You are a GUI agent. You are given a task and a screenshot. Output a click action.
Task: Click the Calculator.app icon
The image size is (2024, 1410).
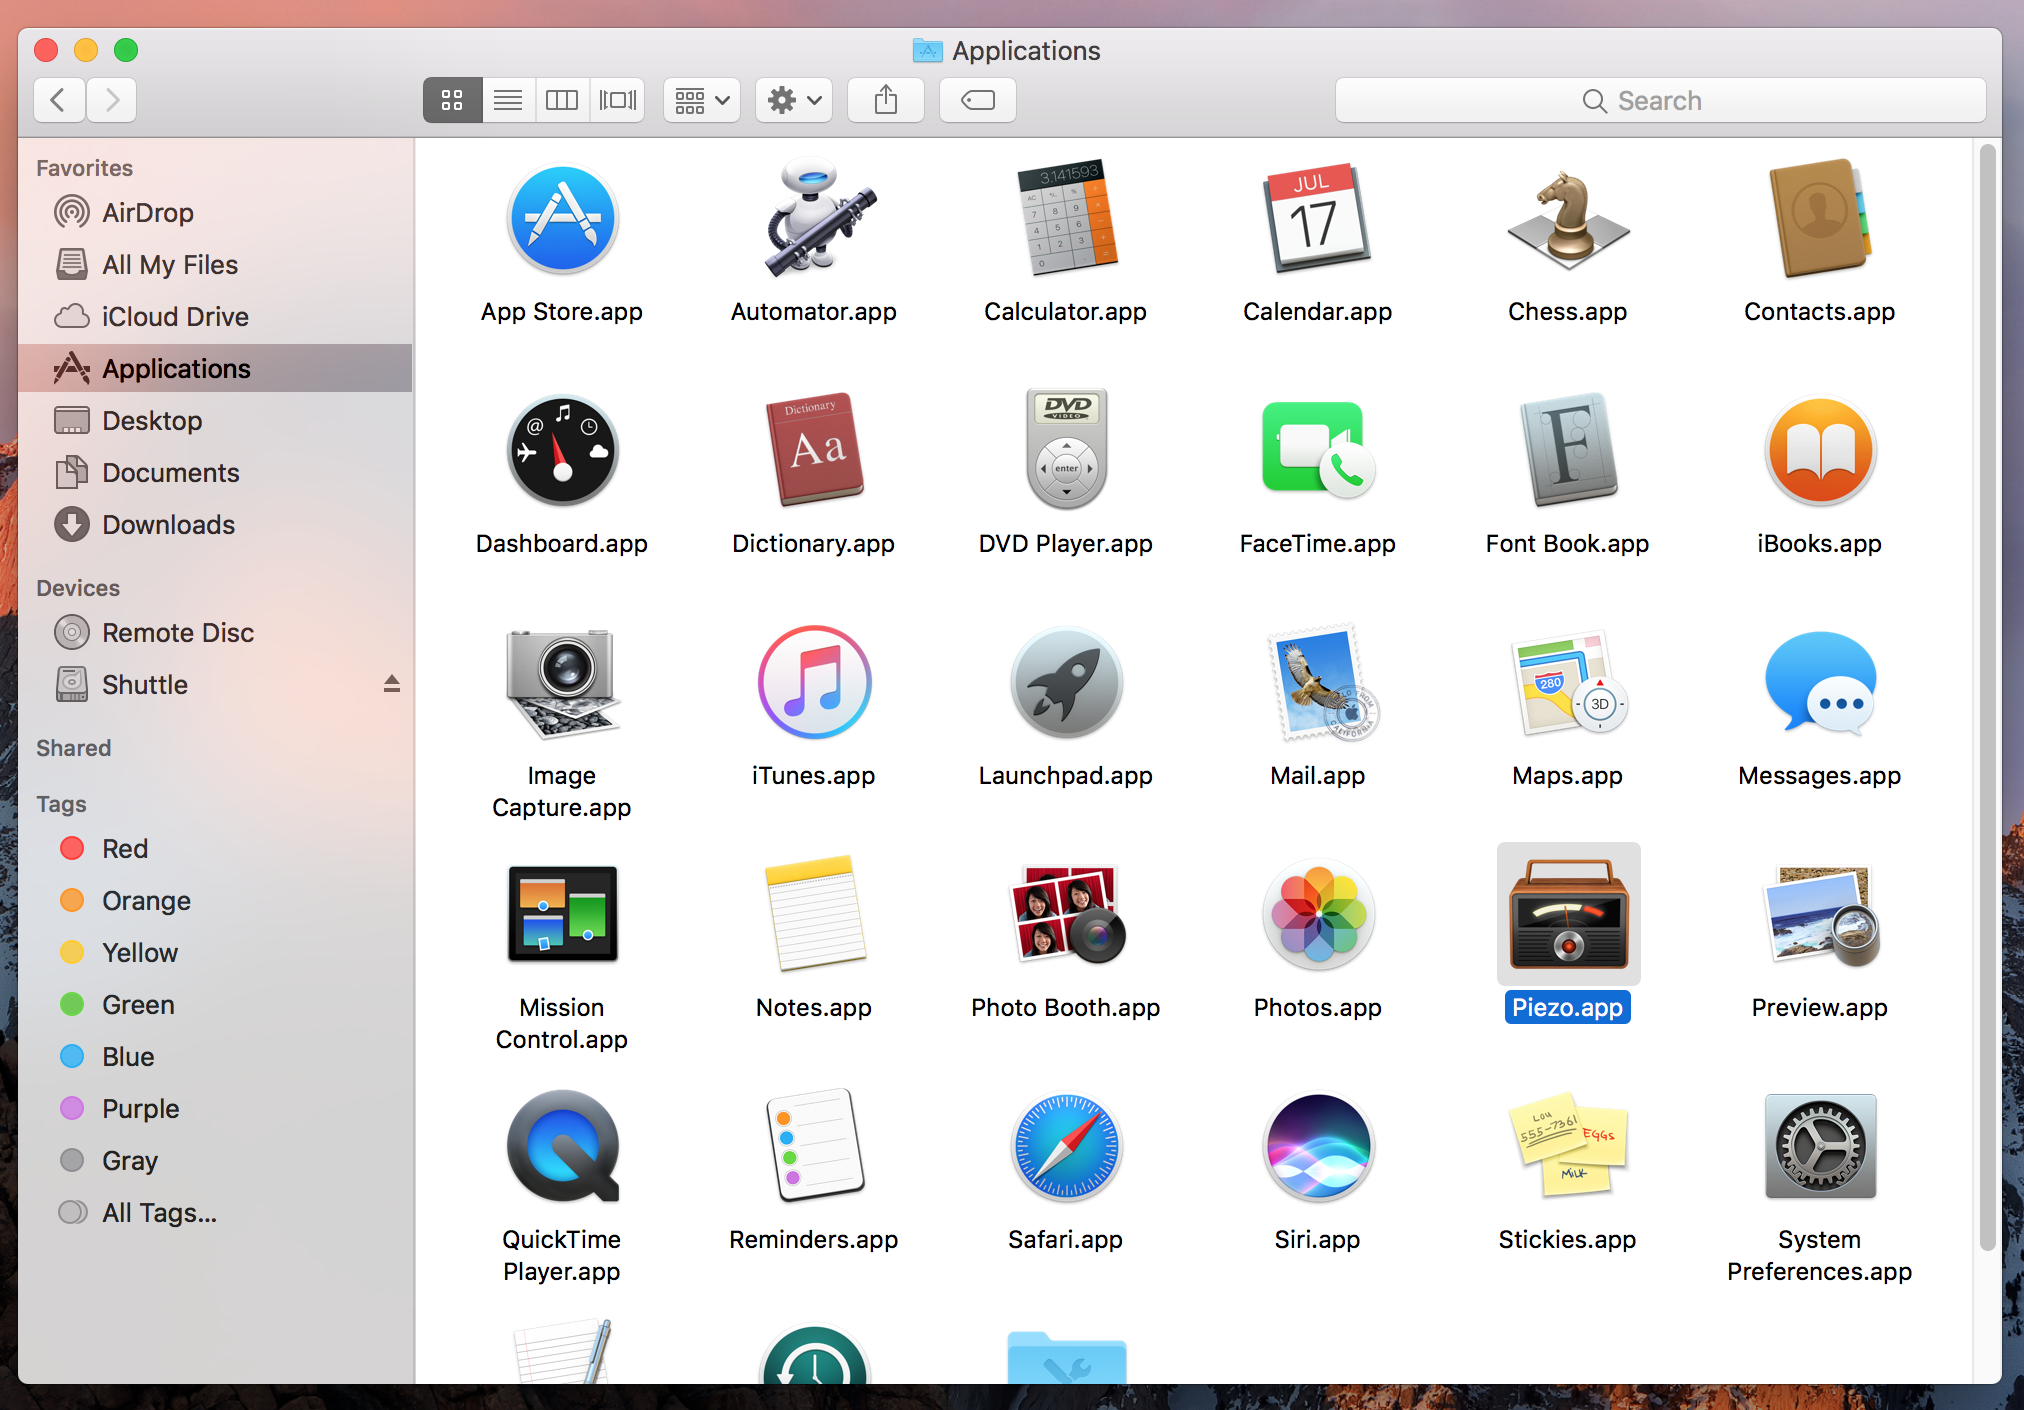coord(1066,218)
